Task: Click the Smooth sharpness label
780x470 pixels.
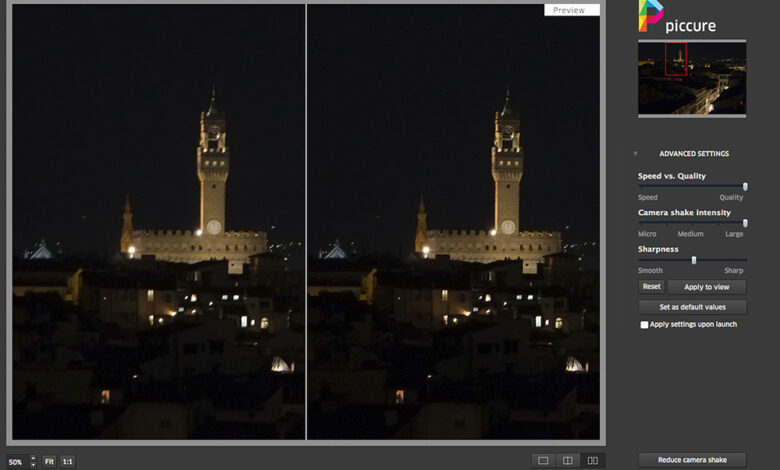Action: 650,271
